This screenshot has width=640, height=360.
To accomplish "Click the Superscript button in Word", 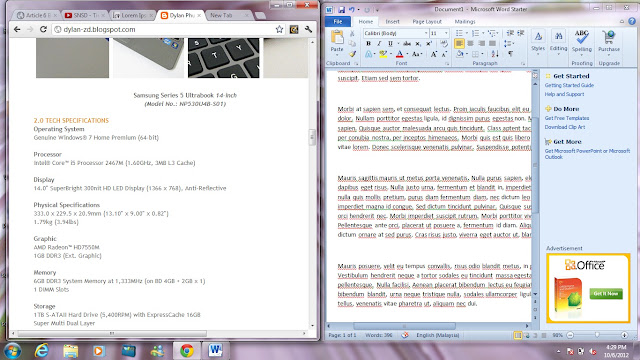I will (429, 43).
